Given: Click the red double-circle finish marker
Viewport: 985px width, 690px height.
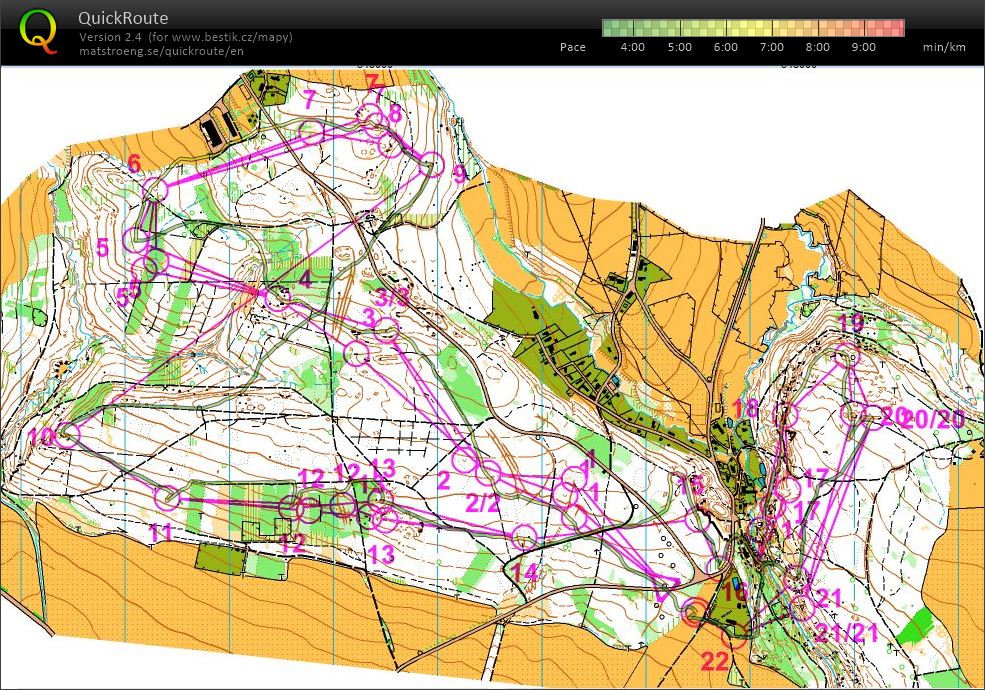Looking at the screenshot, I should pos(694,612).
